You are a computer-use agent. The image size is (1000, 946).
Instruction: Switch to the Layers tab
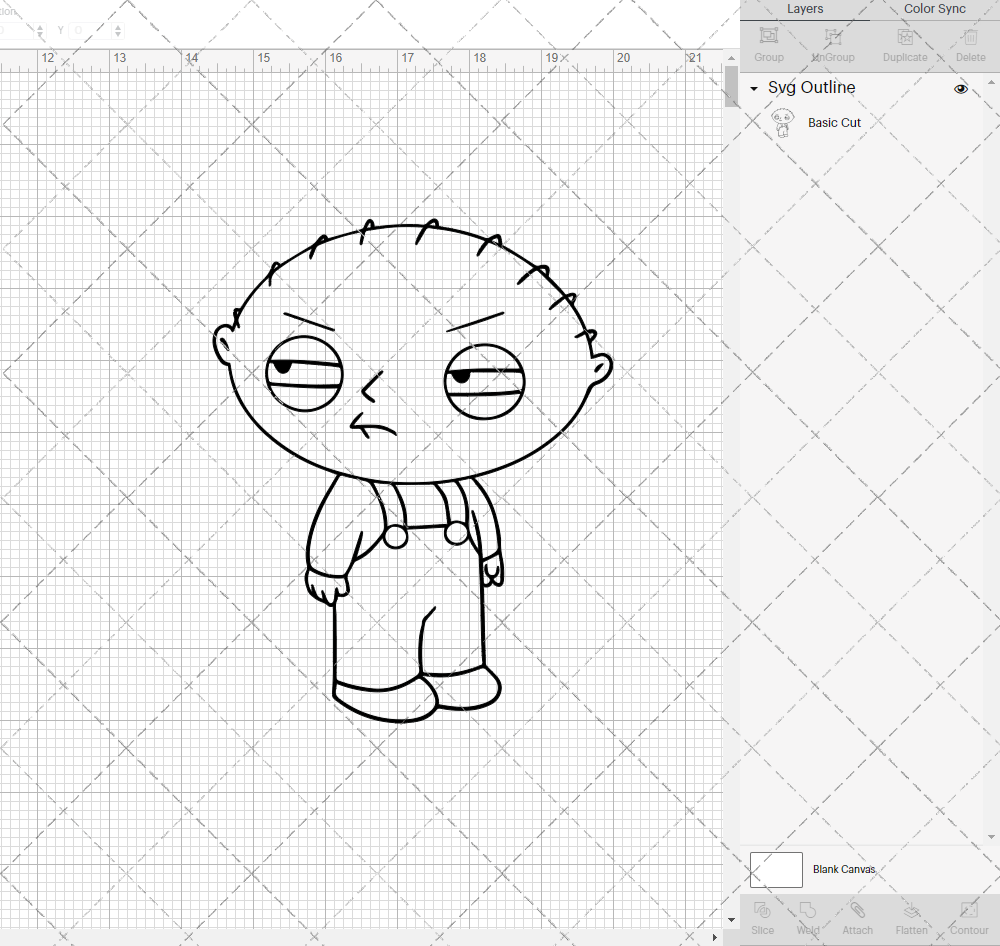coord(805,9)
